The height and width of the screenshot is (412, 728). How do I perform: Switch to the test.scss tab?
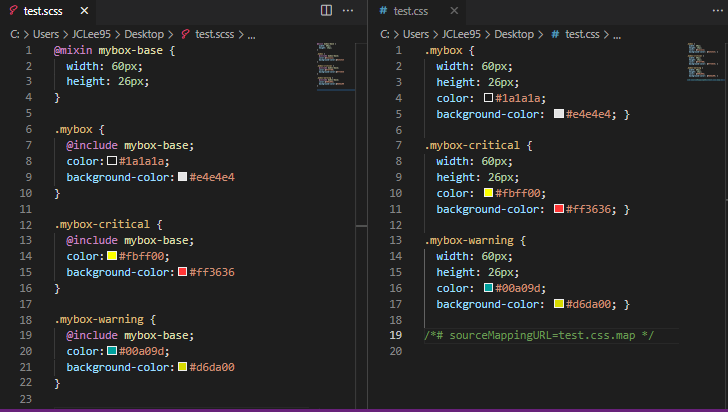coord(45,11)
